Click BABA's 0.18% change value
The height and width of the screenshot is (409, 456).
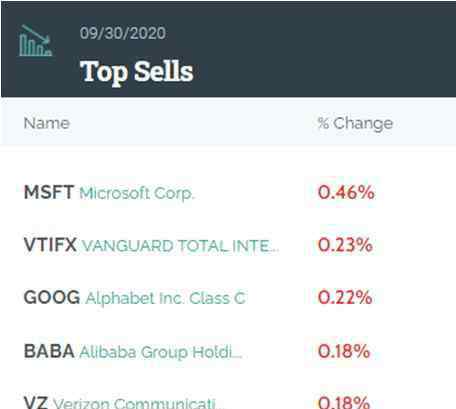pos(344,351)
